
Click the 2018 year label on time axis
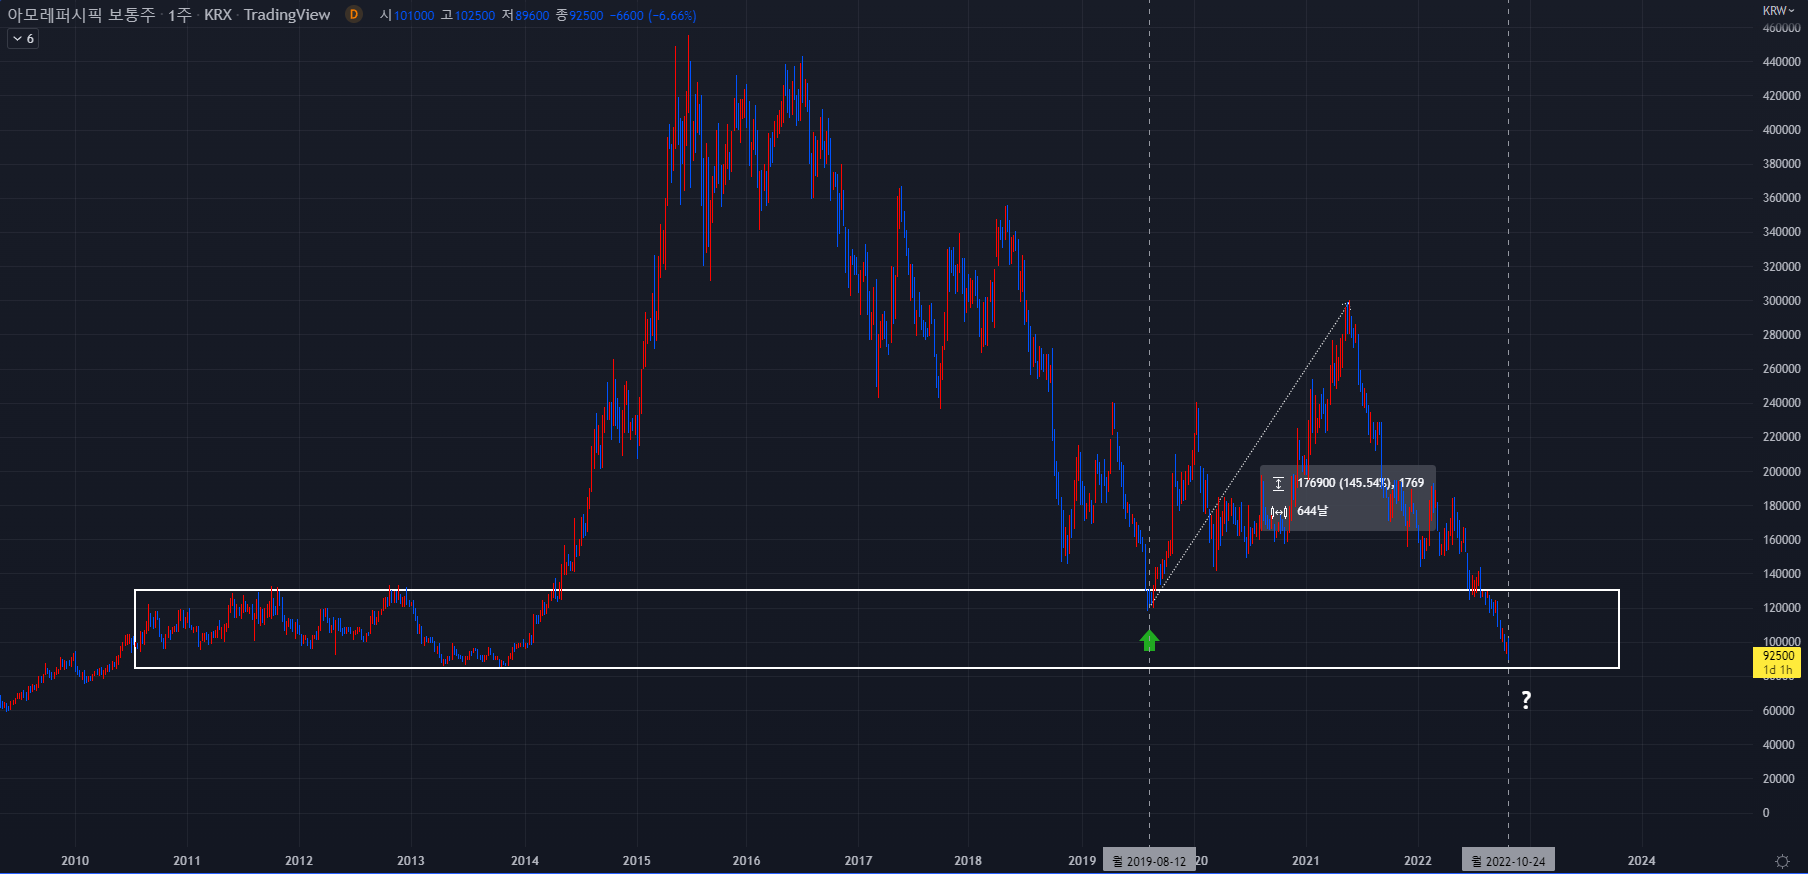coord(968,861)
